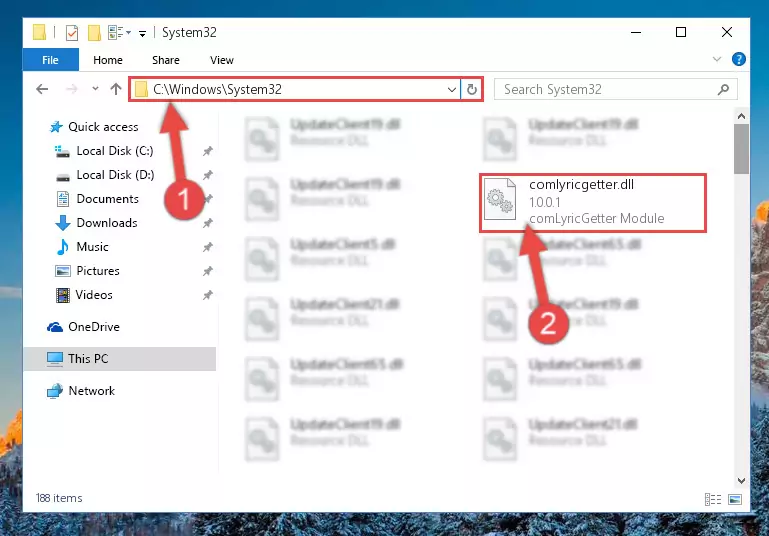
Task: Open the Downloads folder shortcut
Action: (x=106, y=223)
